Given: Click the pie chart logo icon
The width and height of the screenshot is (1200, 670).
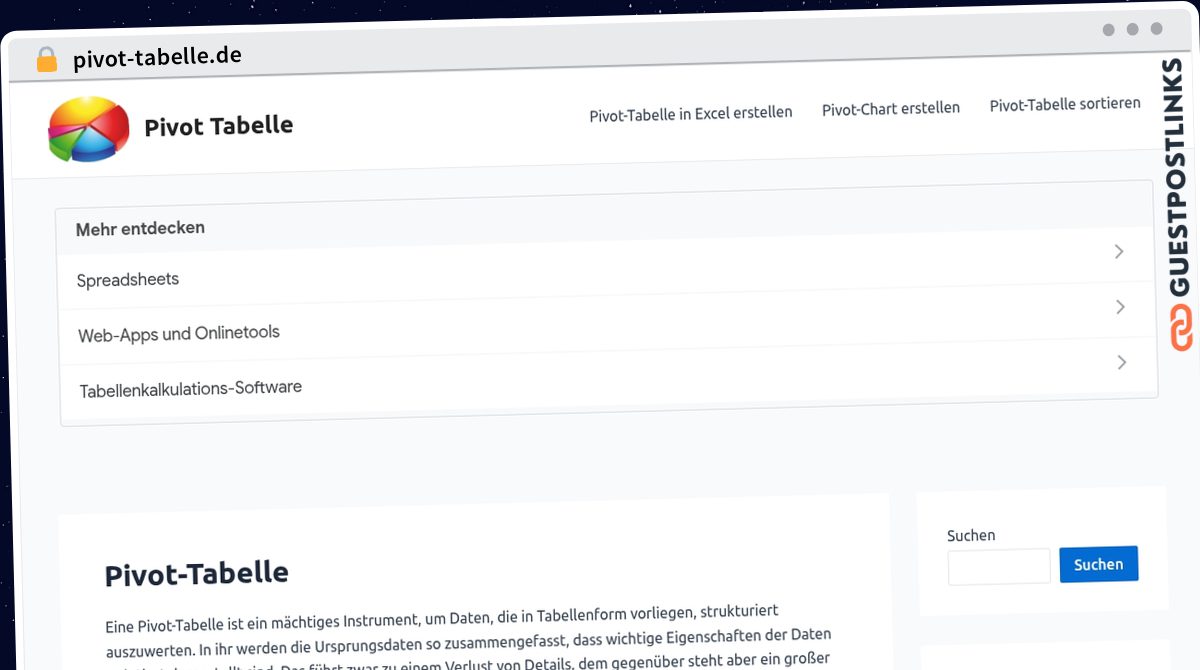Looking at the screenshot, I should [x=89, y=129].
